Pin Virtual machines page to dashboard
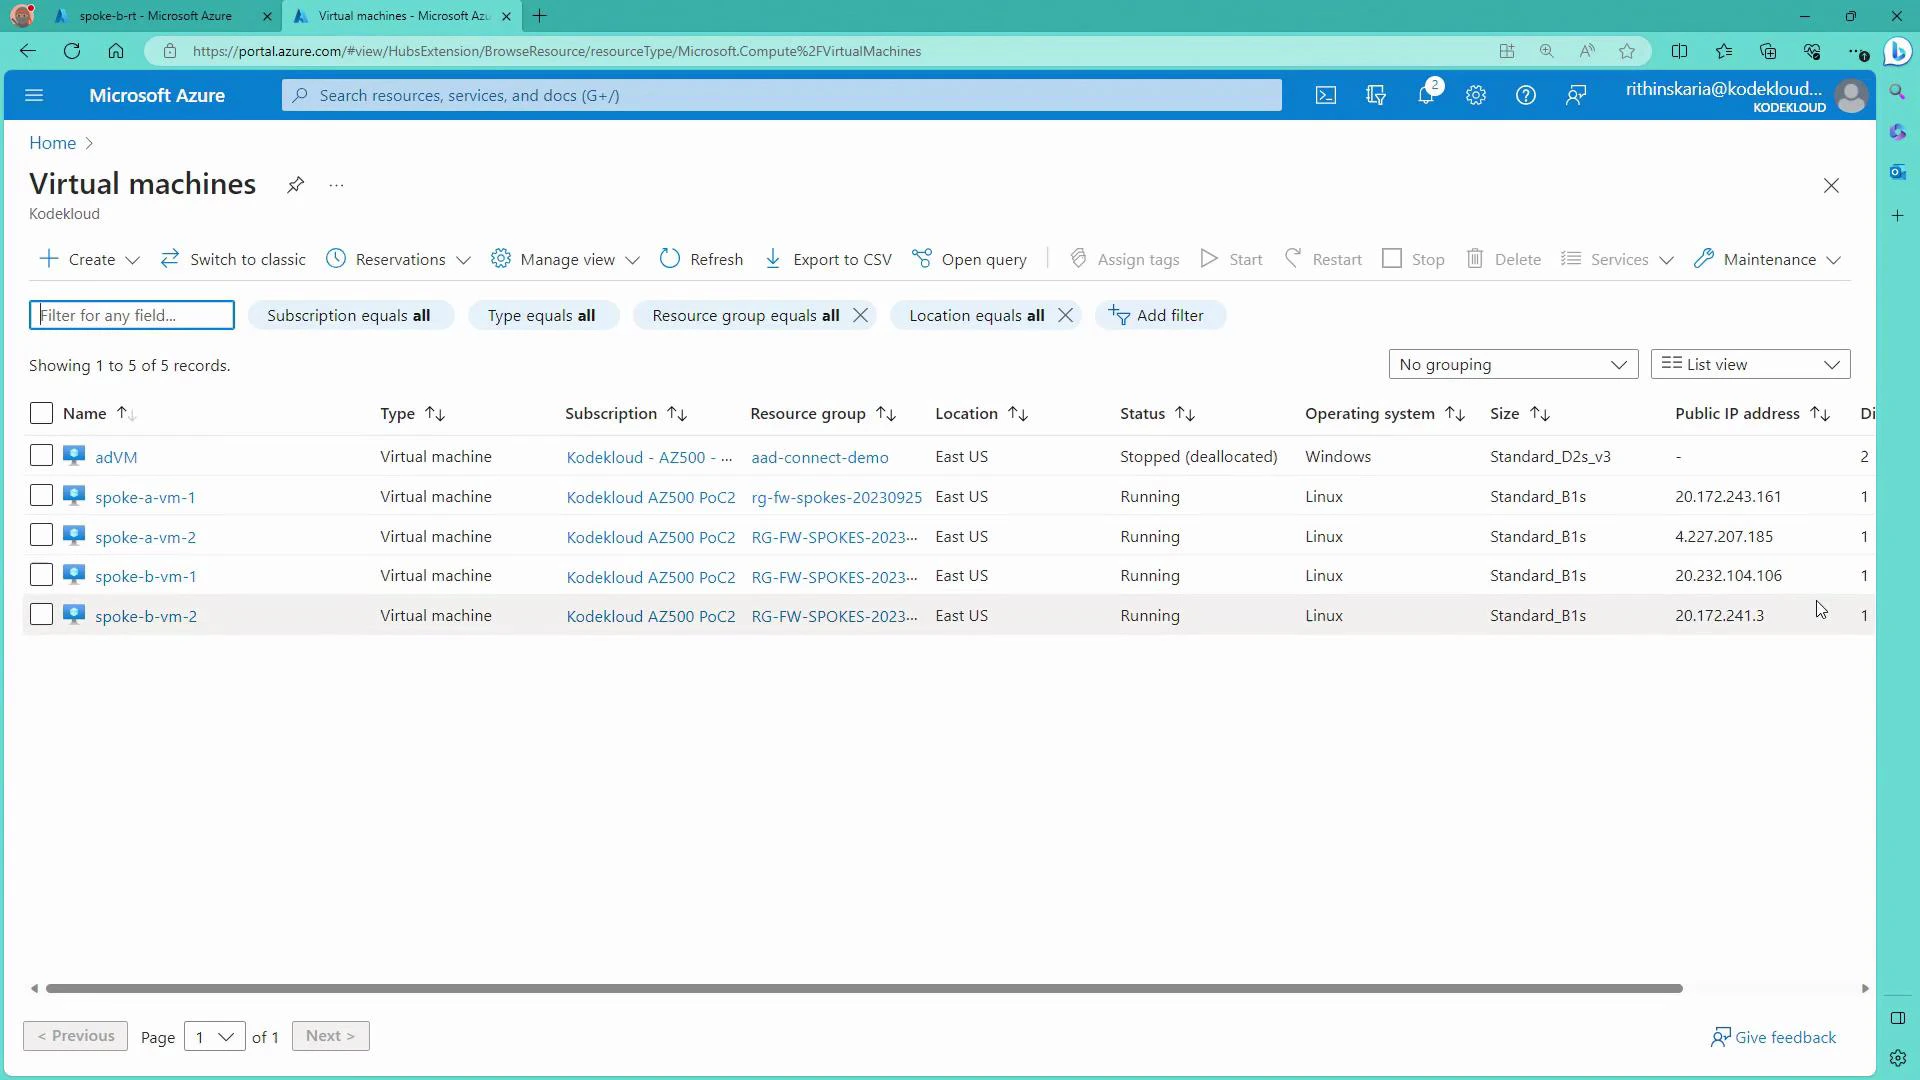 294,184
